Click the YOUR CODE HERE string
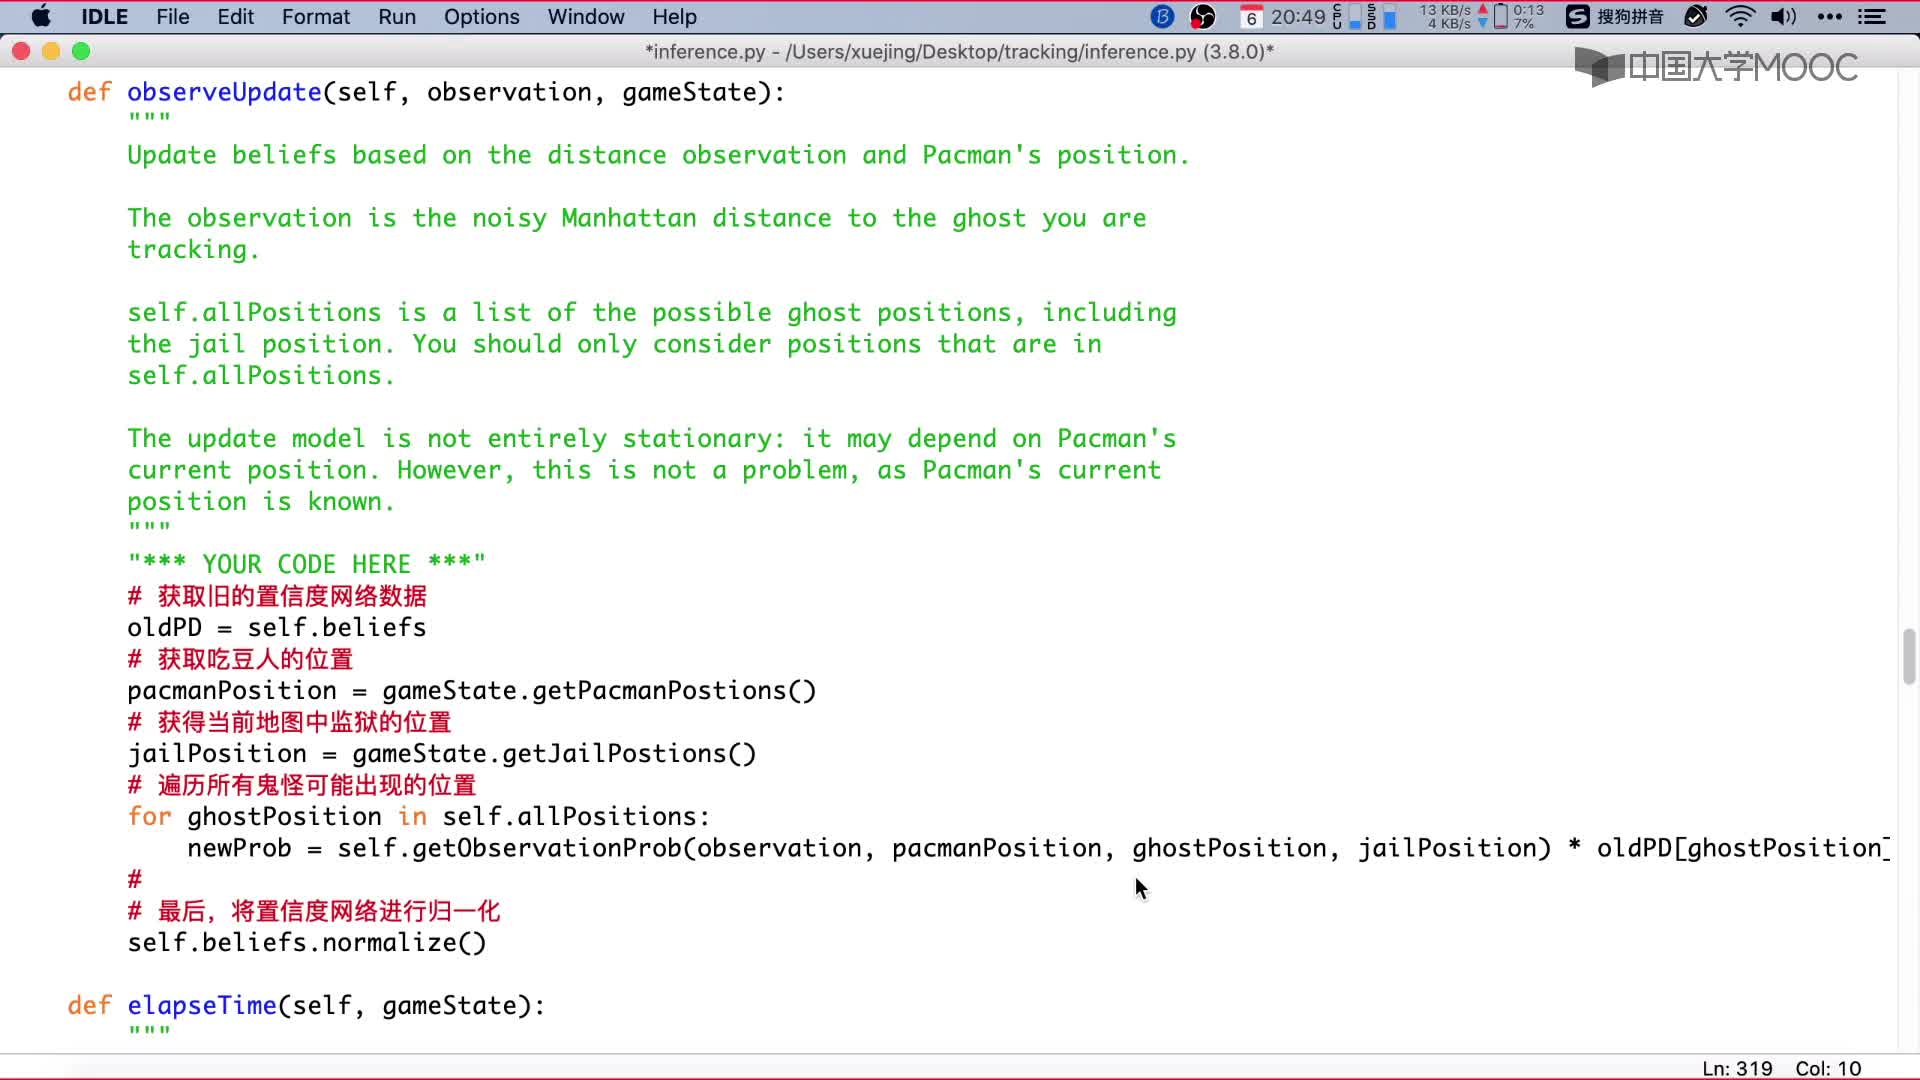This screenshot has width=1920, height=1080. [x=307, y=563]
